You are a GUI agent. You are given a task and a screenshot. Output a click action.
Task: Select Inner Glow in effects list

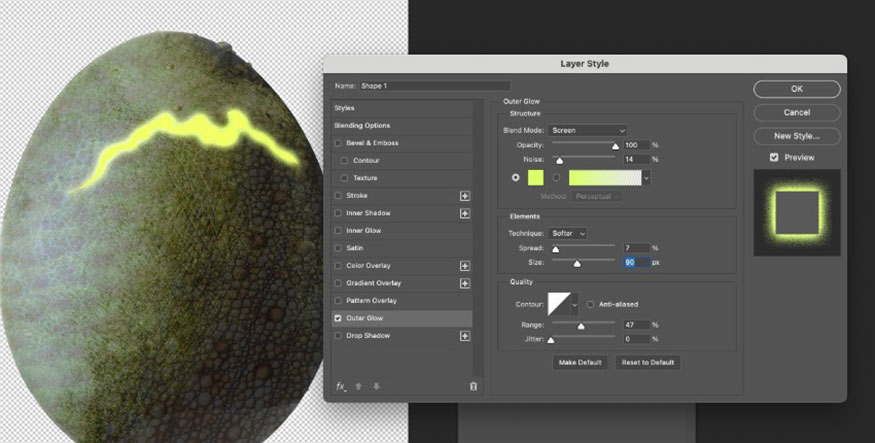click(x=402, y=230)
